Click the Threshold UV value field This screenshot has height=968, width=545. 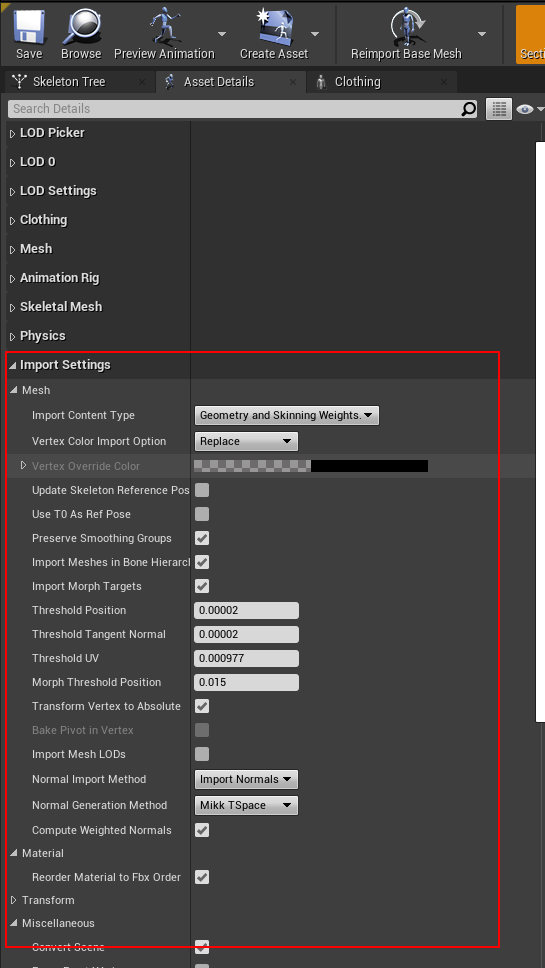point(246,658)
